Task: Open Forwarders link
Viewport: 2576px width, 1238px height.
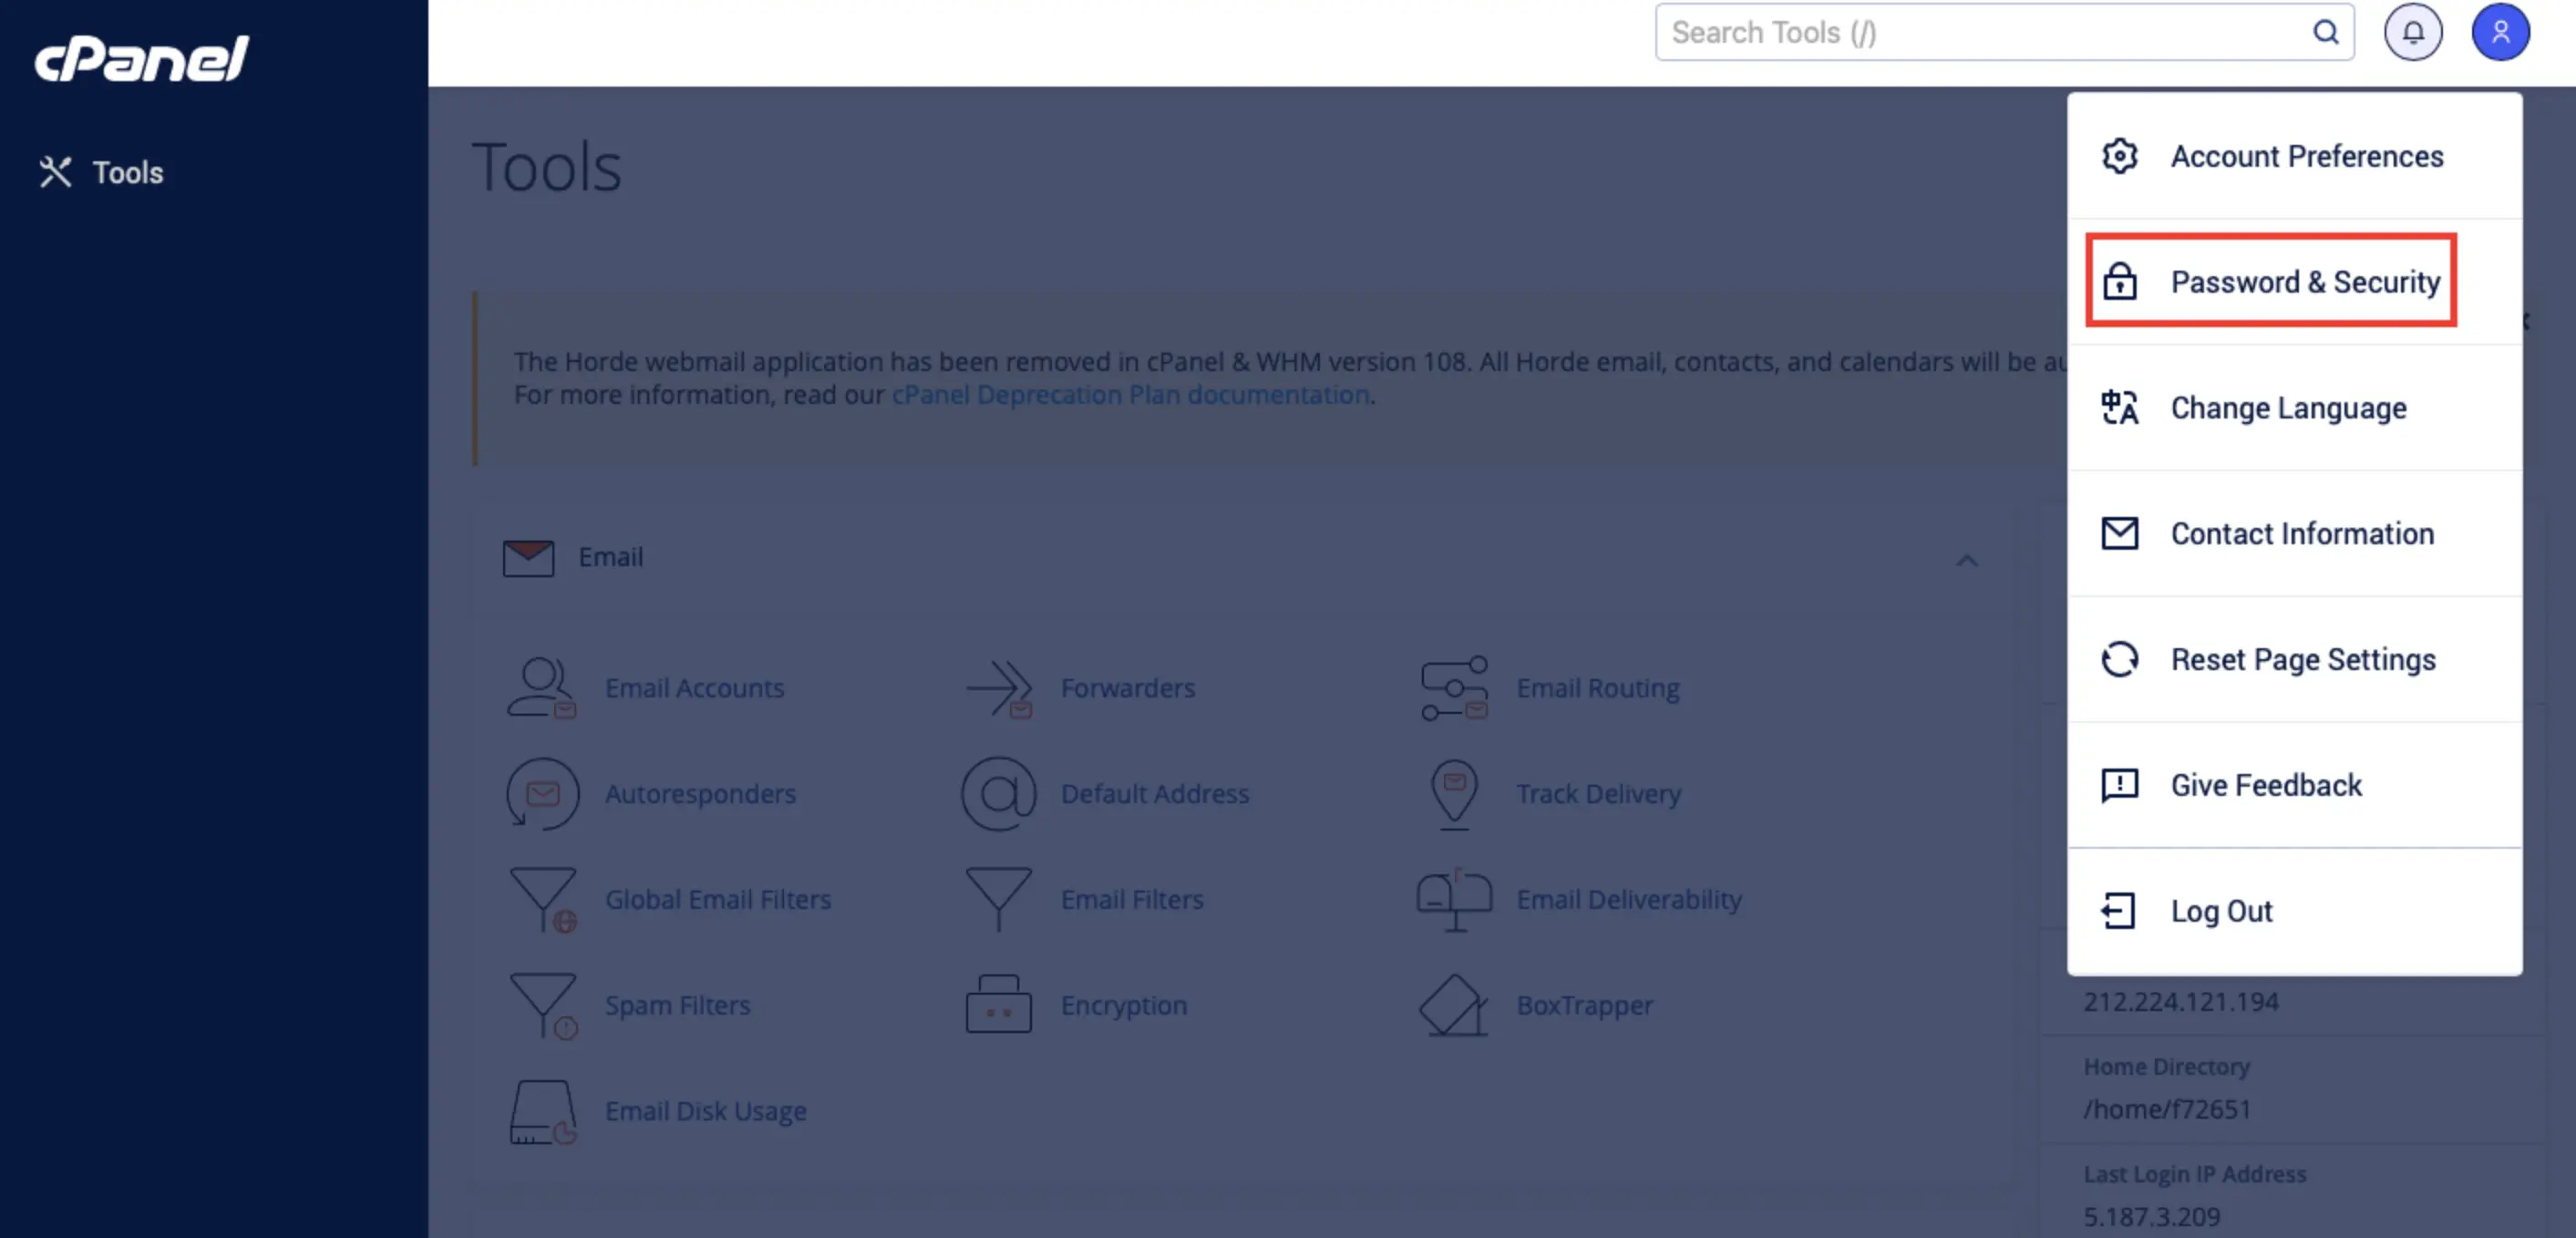Action: click(1127, 688)
